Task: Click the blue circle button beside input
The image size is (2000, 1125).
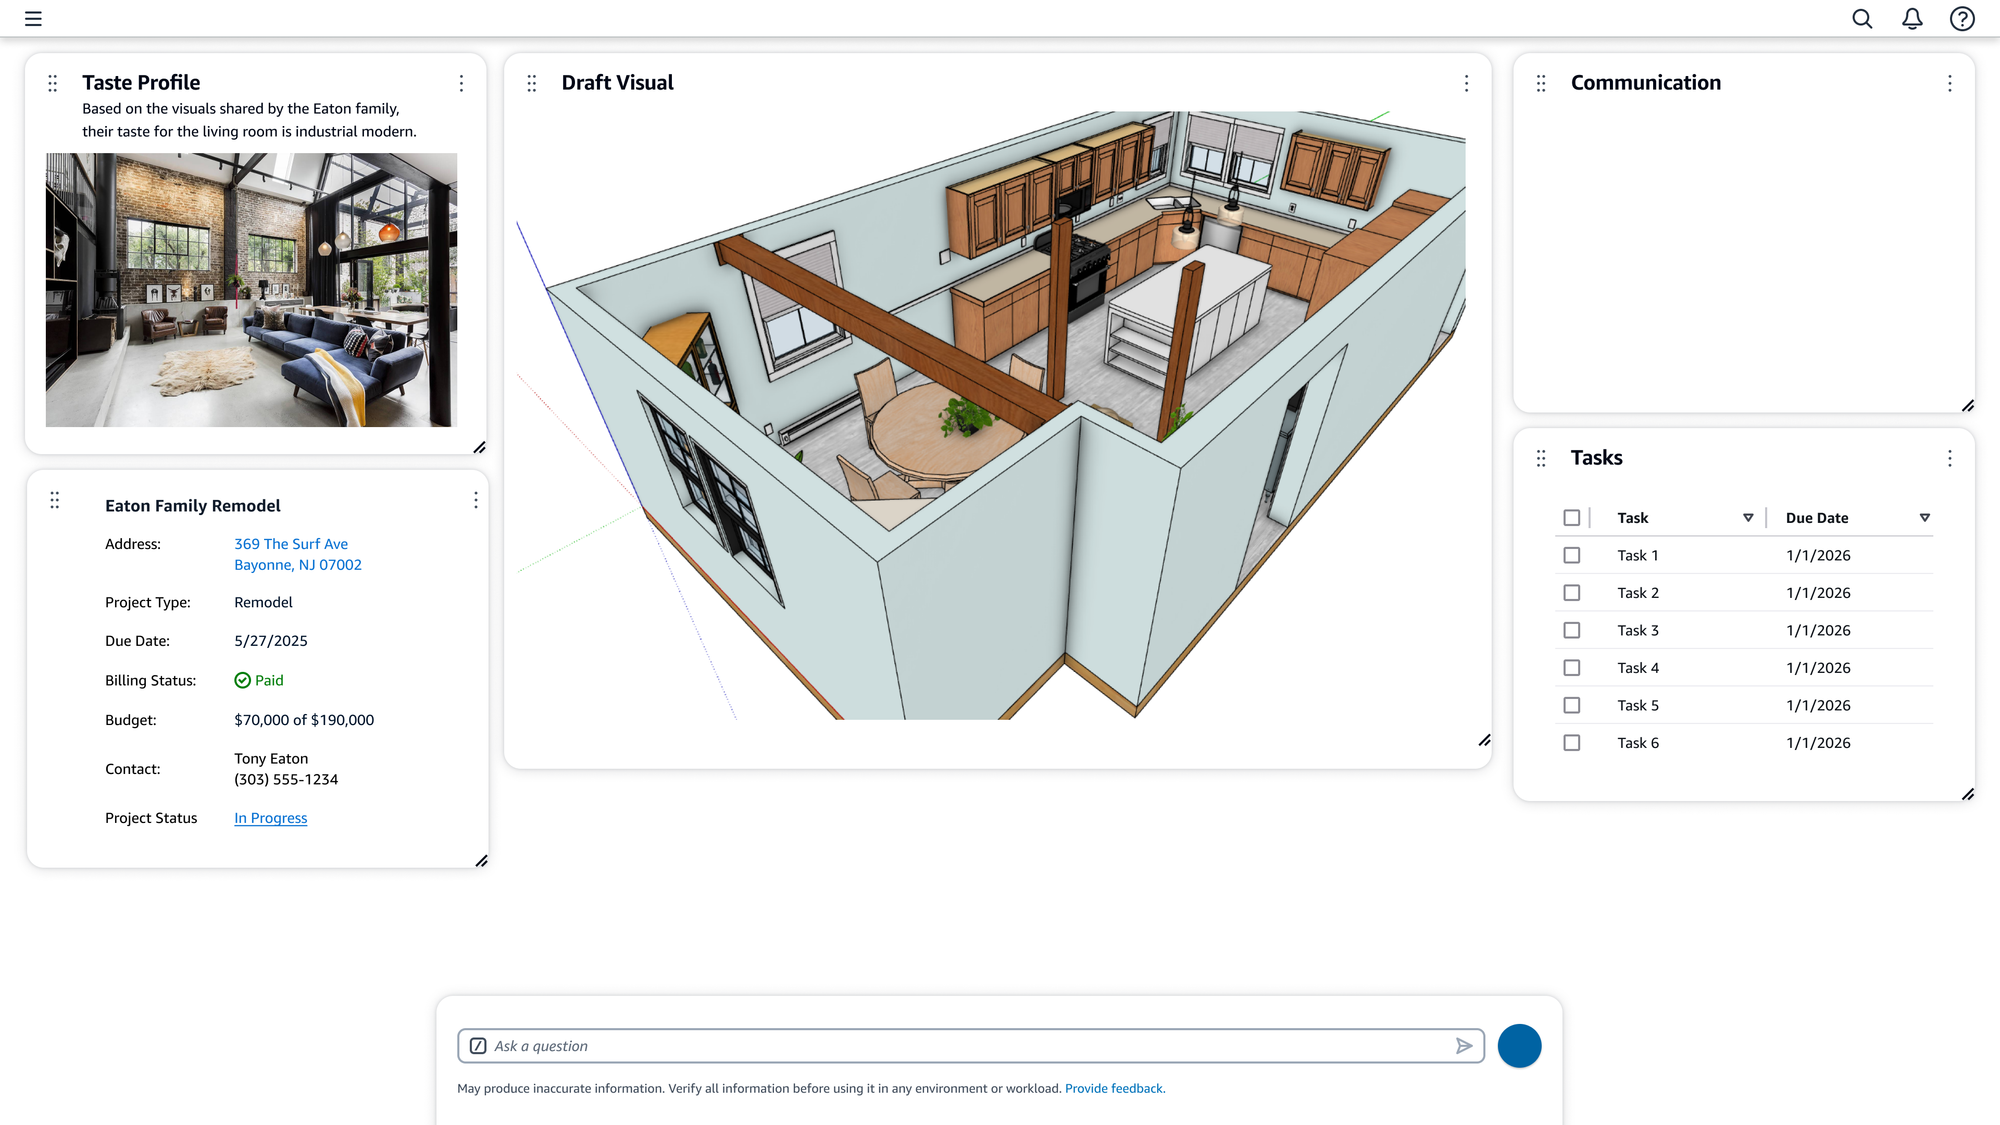Action: coord(1519,1046)
